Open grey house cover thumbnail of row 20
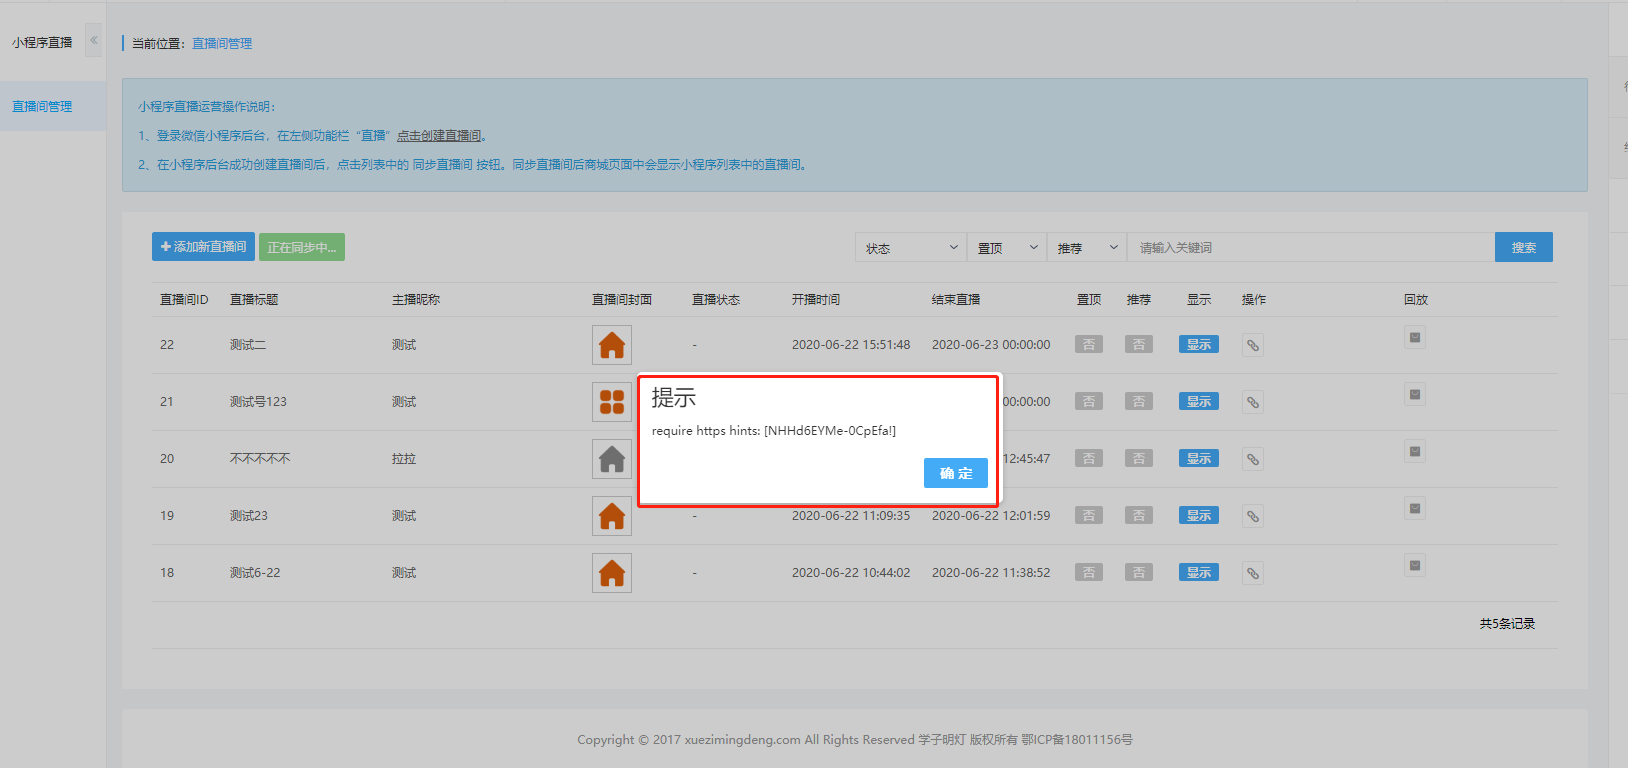The width and height of the screenshot is (1628, 768). pyautogui.click(x=612, y=459)
